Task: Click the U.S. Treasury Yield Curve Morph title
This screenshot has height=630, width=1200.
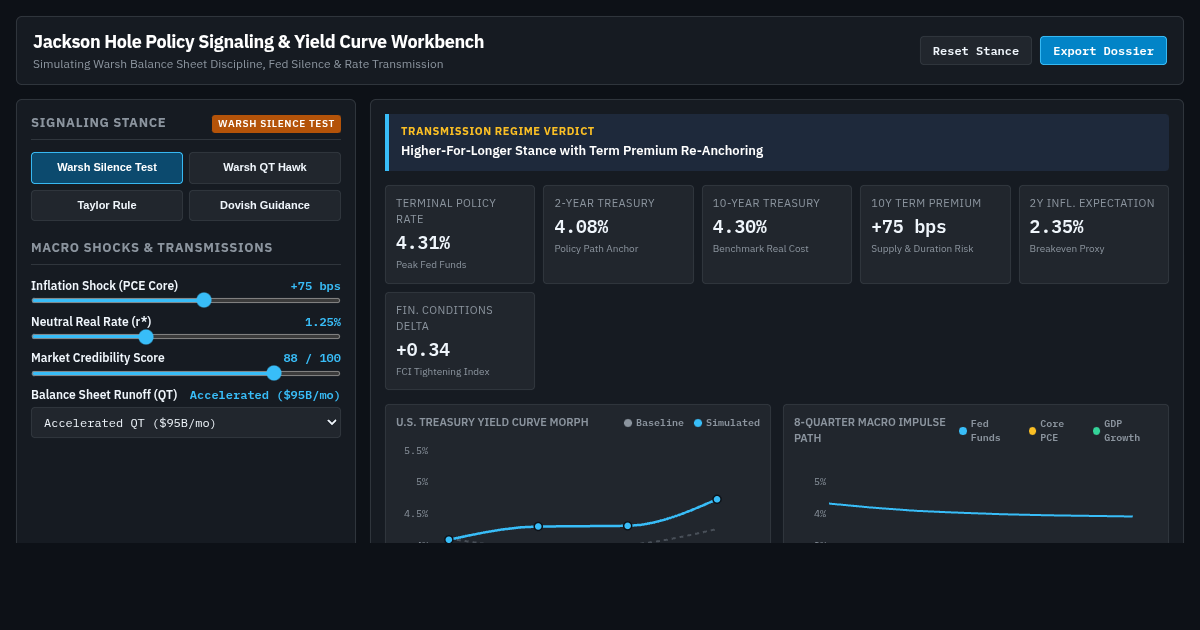Action: (492, 422)
